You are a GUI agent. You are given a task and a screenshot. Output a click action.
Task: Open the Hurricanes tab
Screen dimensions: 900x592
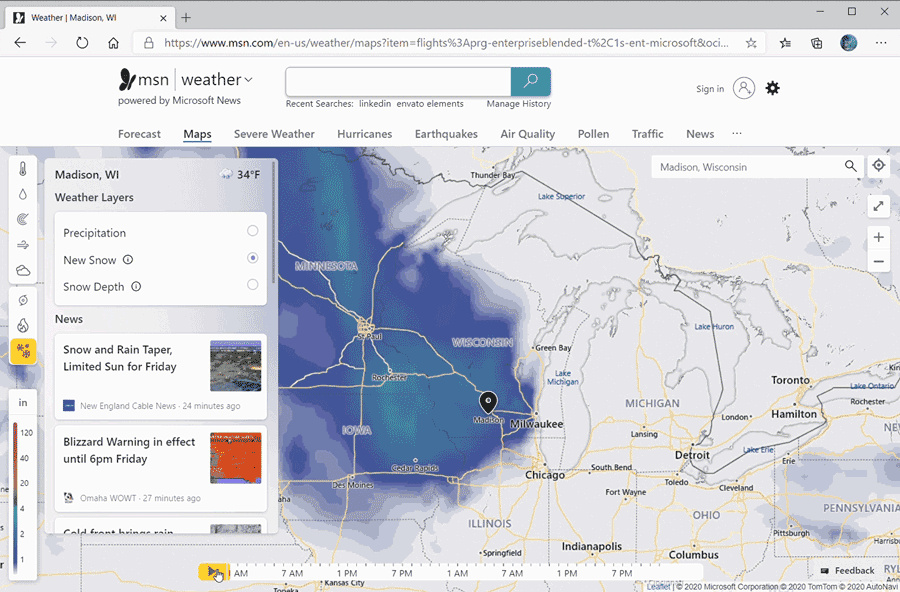click(x=364, y=134)
